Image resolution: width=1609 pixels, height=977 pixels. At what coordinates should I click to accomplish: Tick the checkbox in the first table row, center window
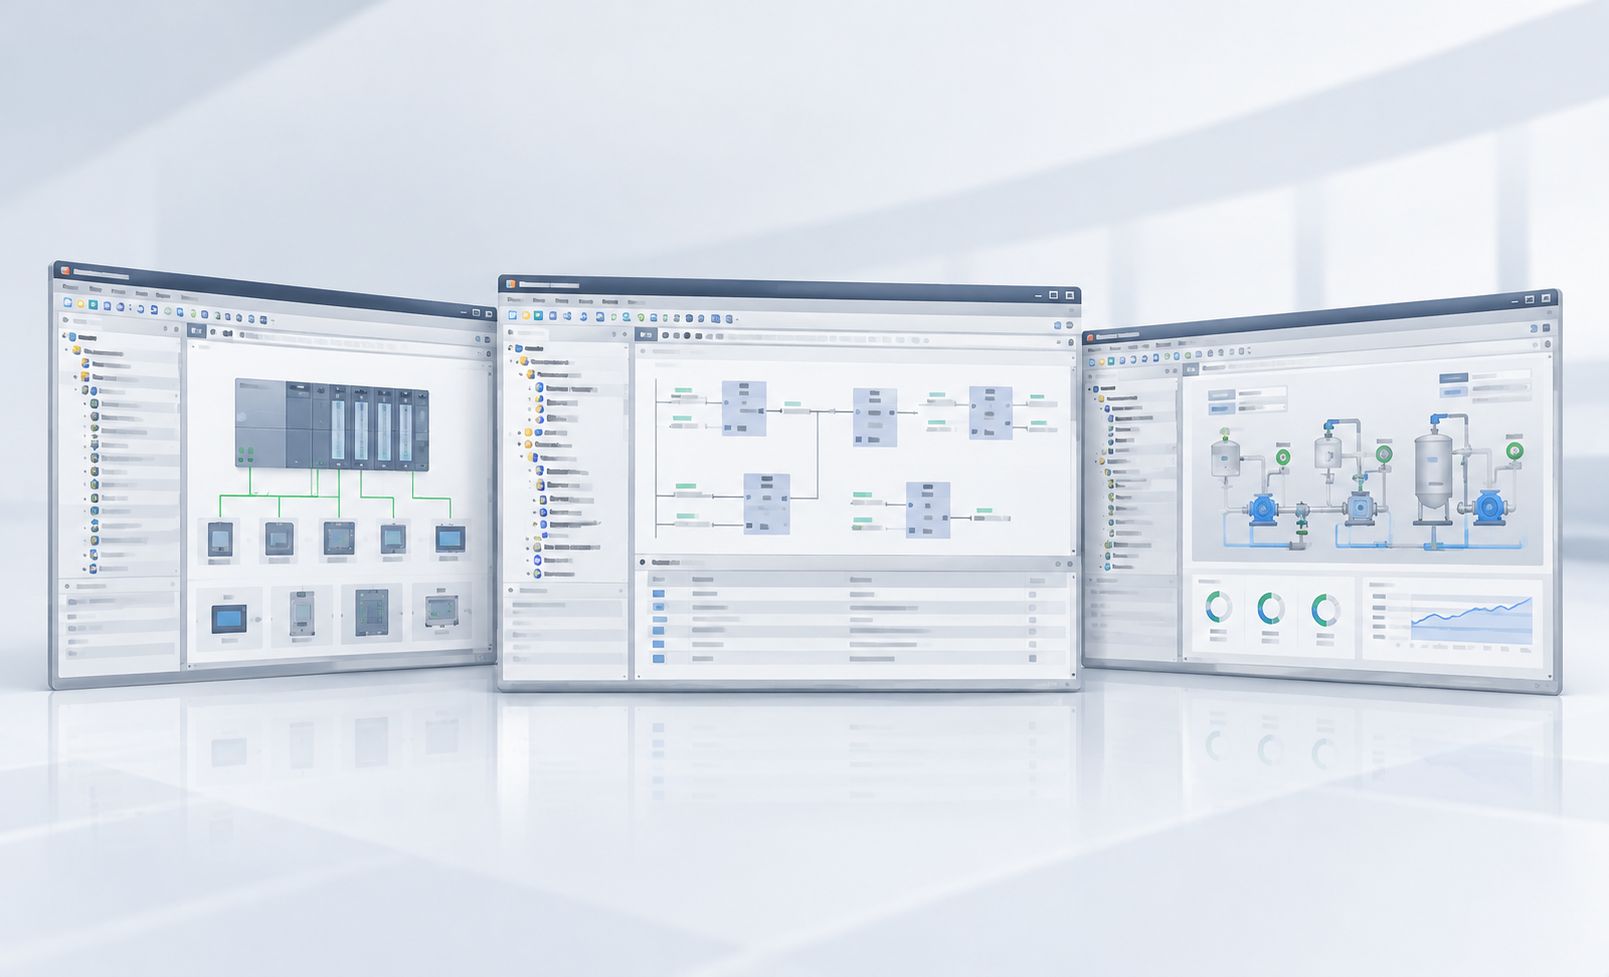1033,594
